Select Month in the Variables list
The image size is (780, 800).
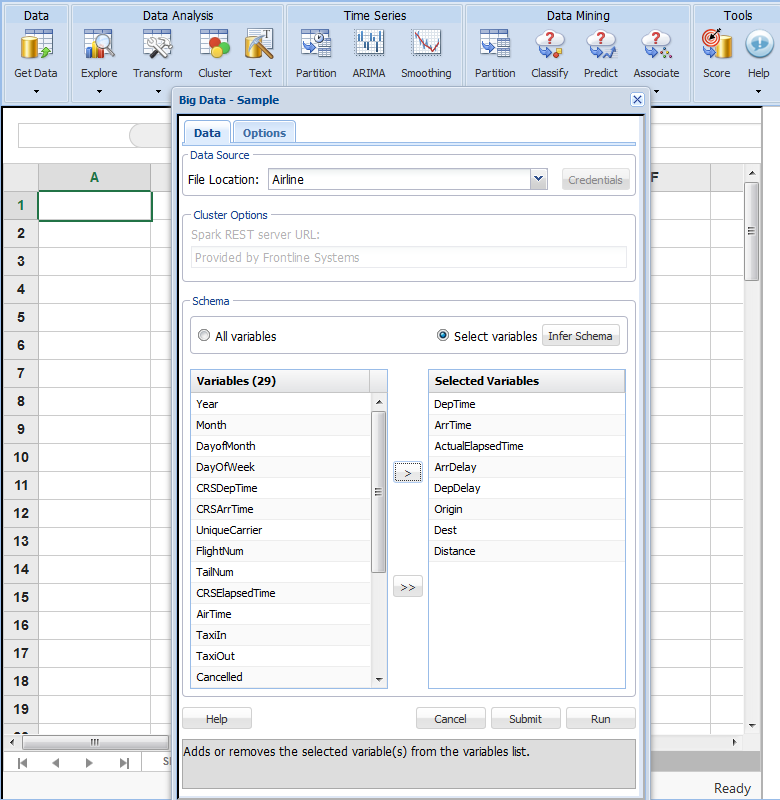click(281, 424)
